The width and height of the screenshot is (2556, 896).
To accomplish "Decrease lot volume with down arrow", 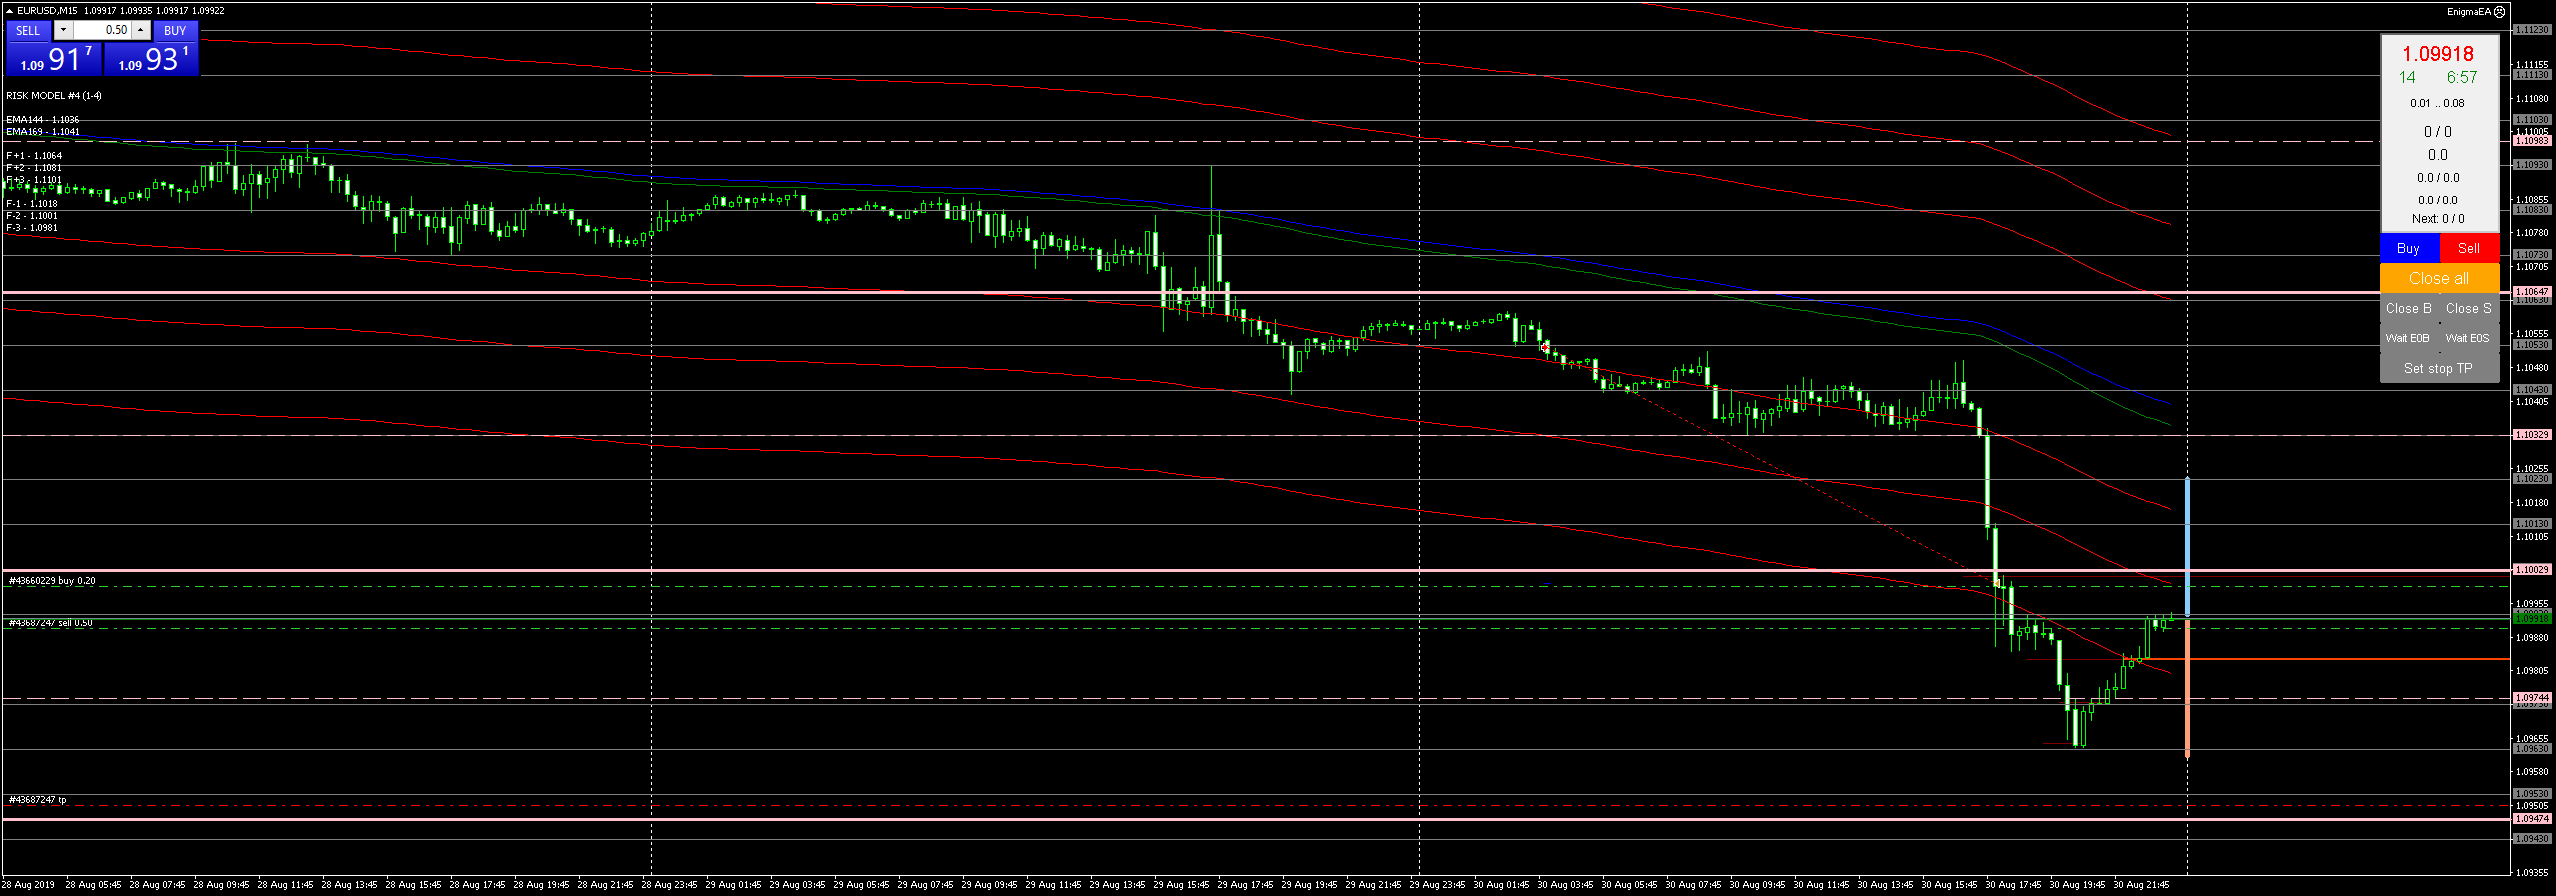I will 64,30.
